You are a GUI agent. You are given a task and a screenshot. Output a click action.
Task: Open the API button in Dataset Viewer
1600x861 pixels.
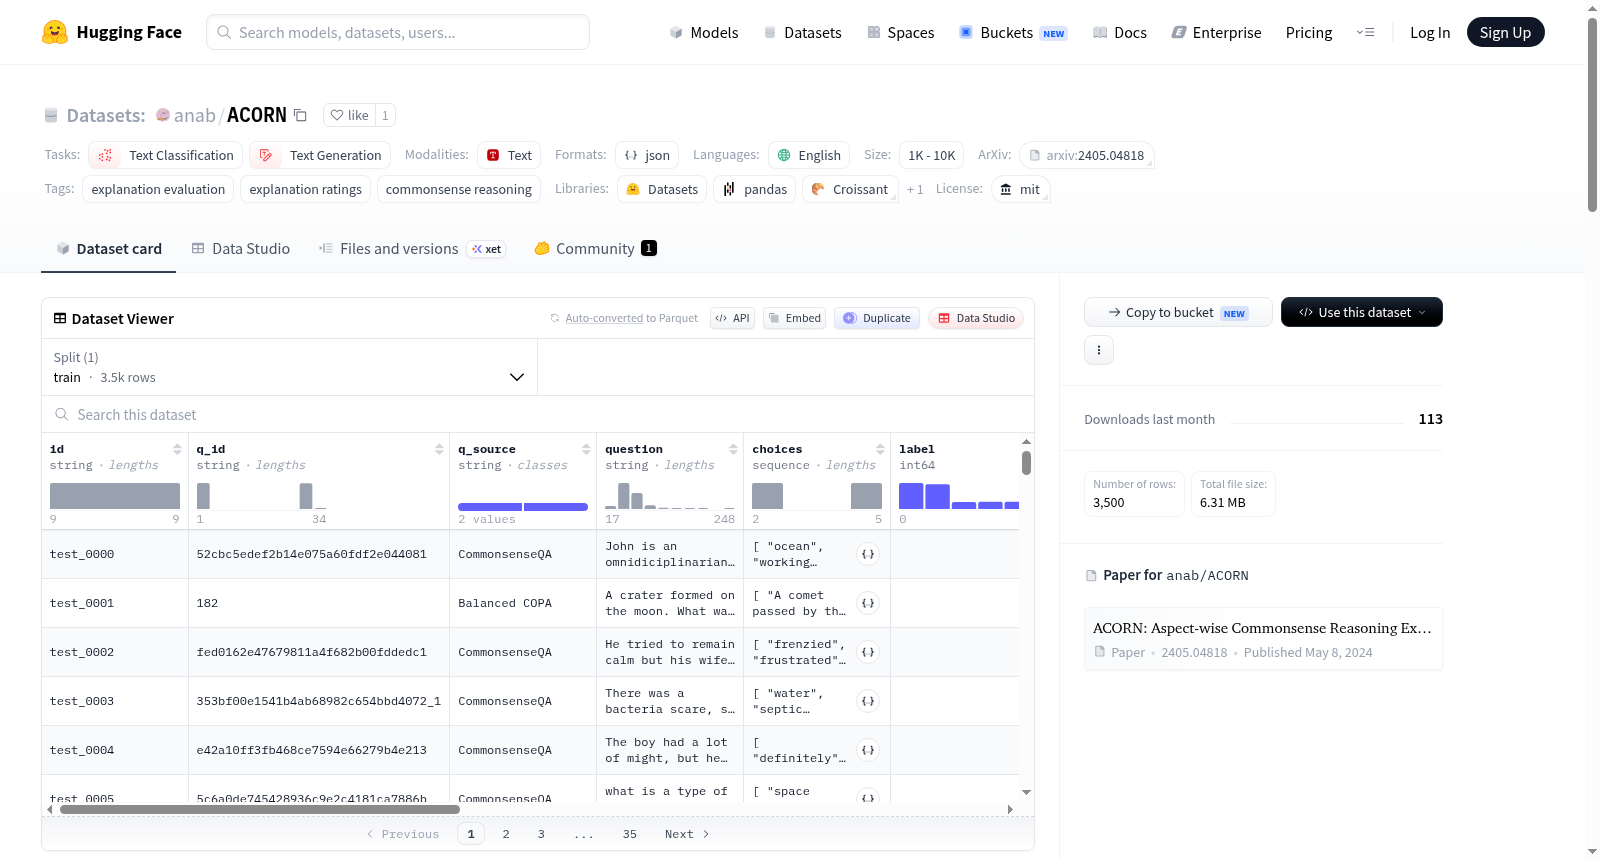732,318
